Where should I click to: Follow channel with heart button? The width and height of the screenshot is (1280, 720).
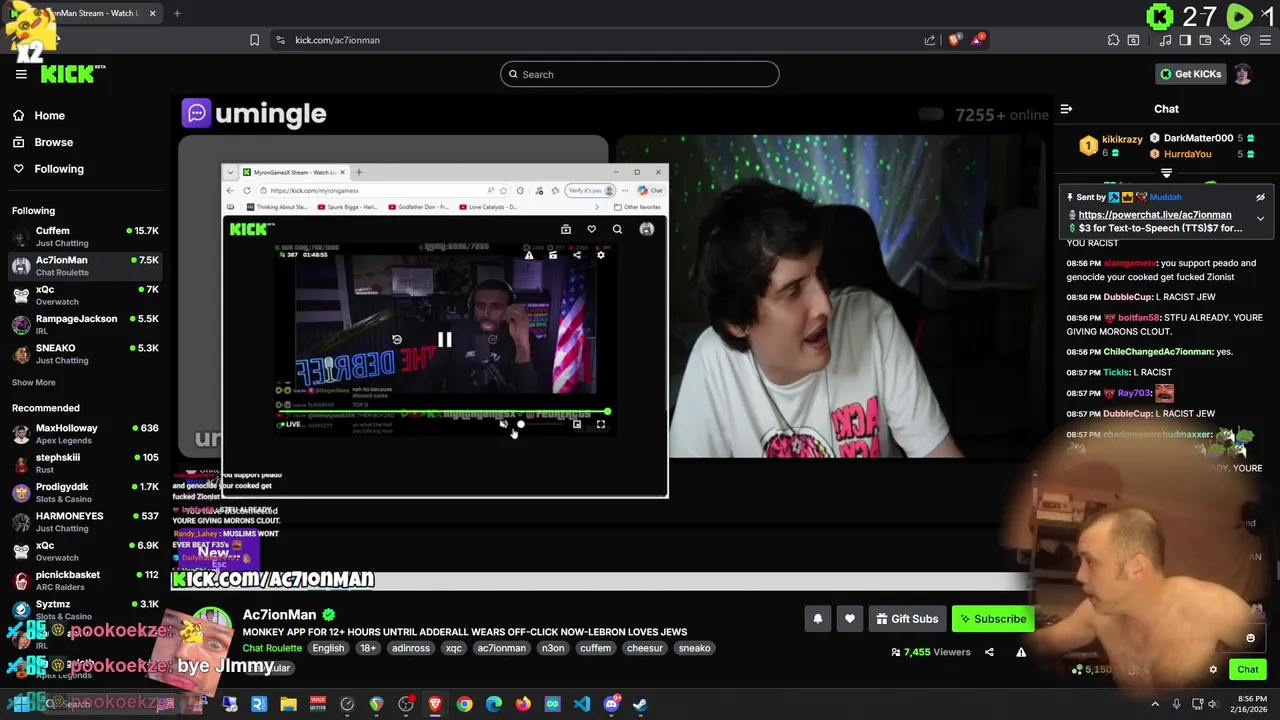coord(850,619)
